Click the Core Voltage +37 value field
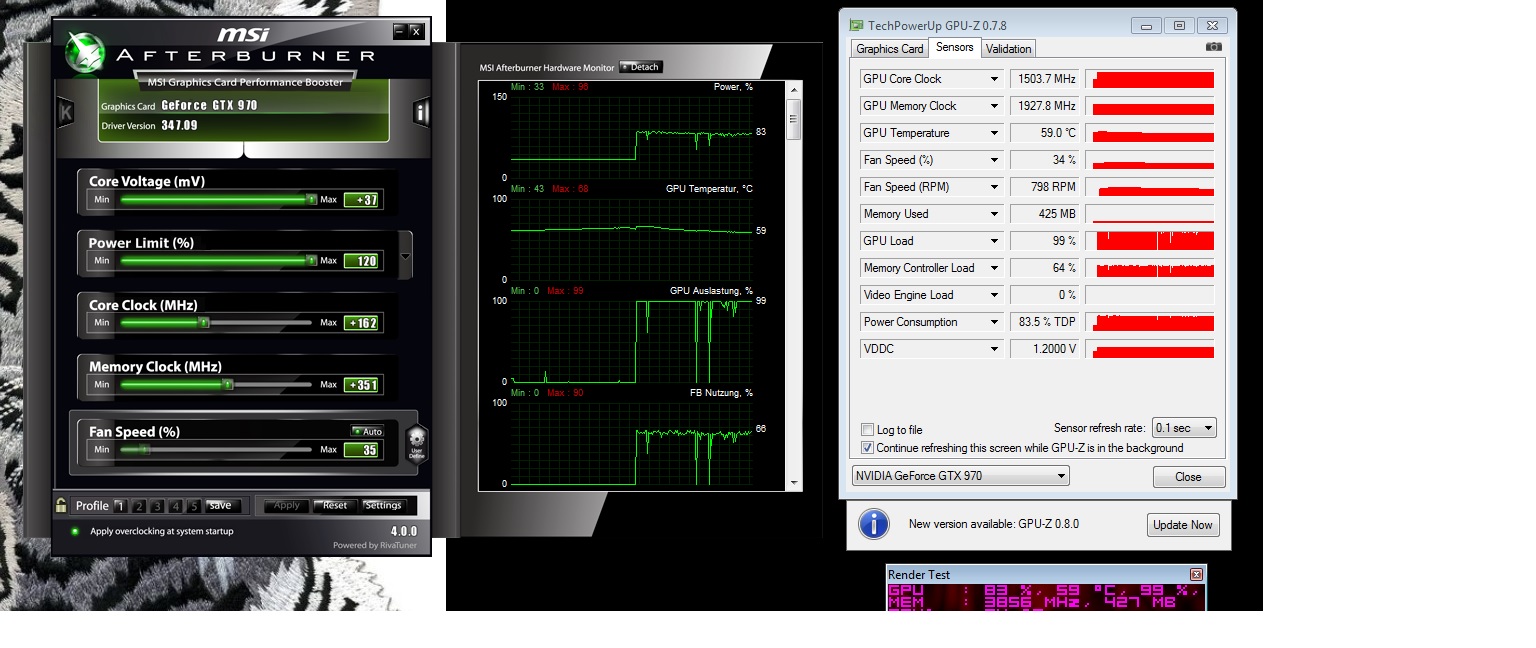 (x=361, y=200)
